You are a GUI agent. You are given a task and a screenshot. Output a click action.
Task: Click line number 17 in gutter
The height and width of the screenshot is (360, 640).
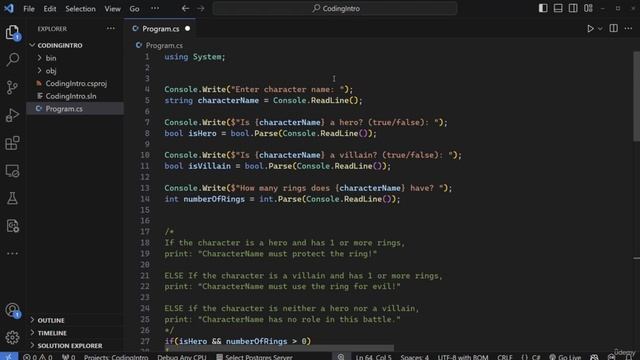(145, 231)
